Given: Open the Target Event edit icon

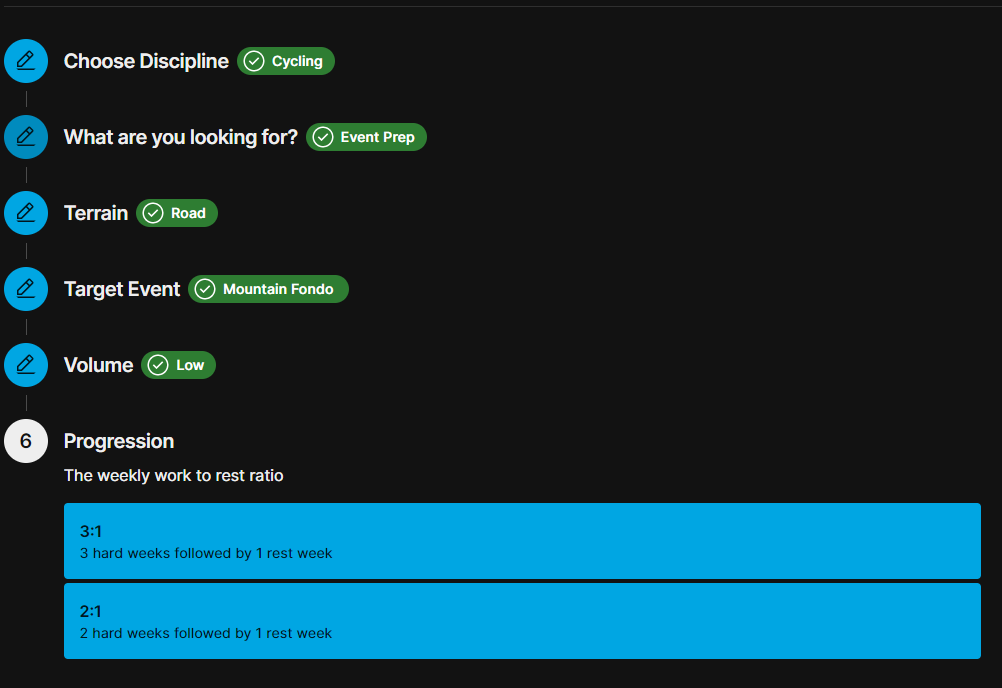Looking at the screenshot, I should point(26,289).
